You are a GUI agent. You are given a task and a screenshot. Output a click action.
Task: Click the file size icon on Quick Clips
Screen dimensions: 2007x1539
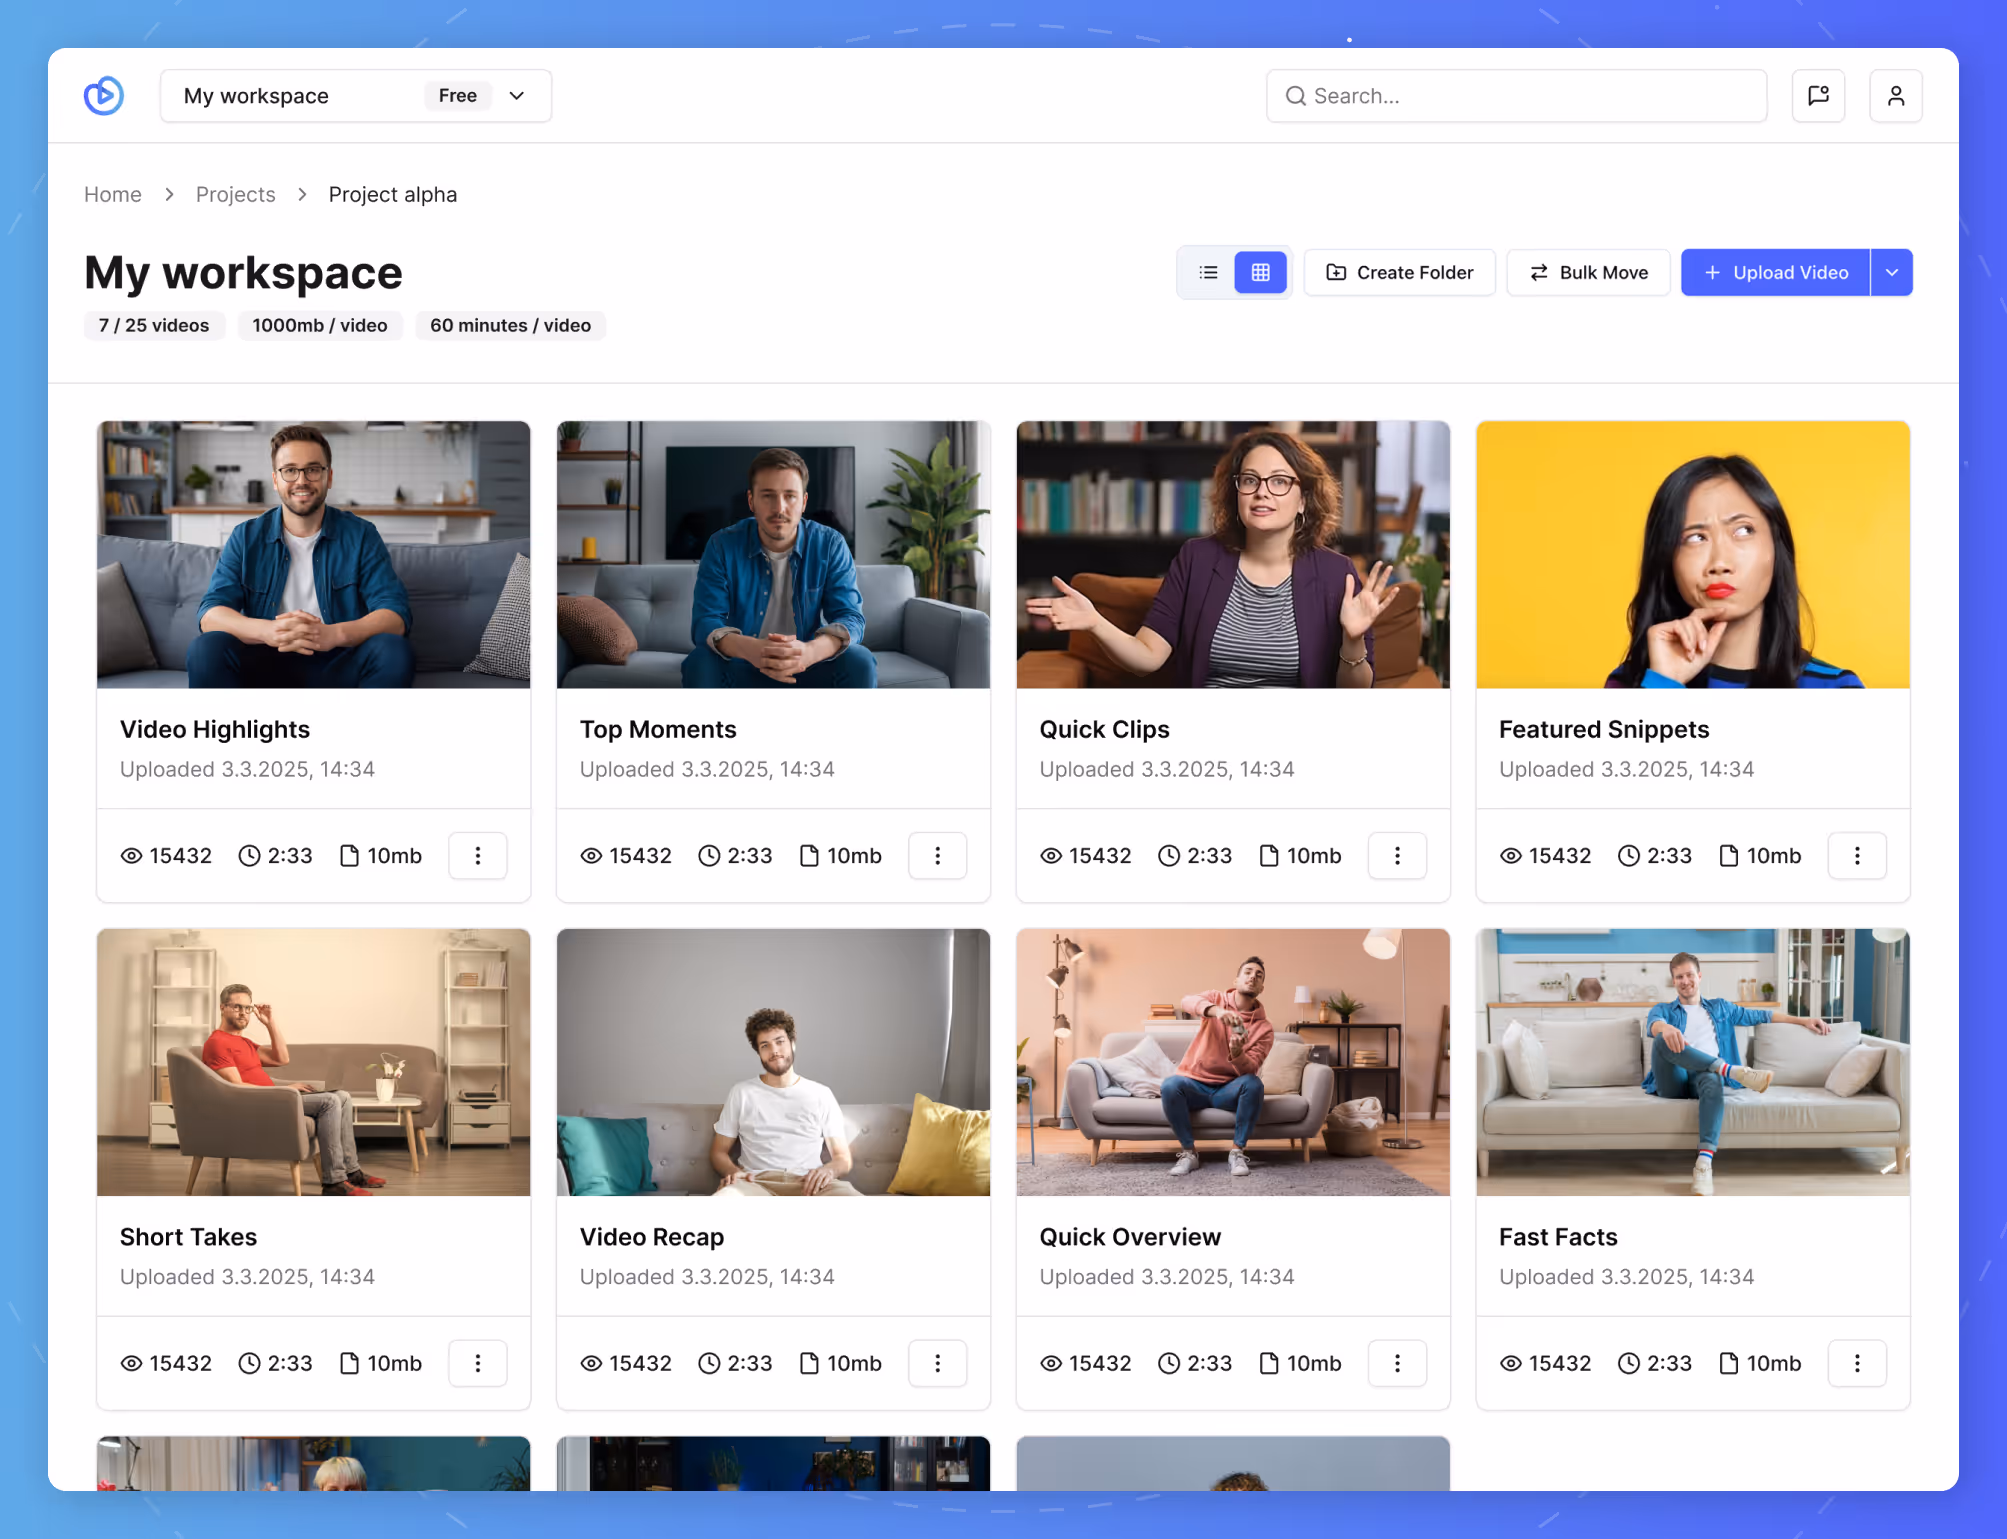(1268, 856)
